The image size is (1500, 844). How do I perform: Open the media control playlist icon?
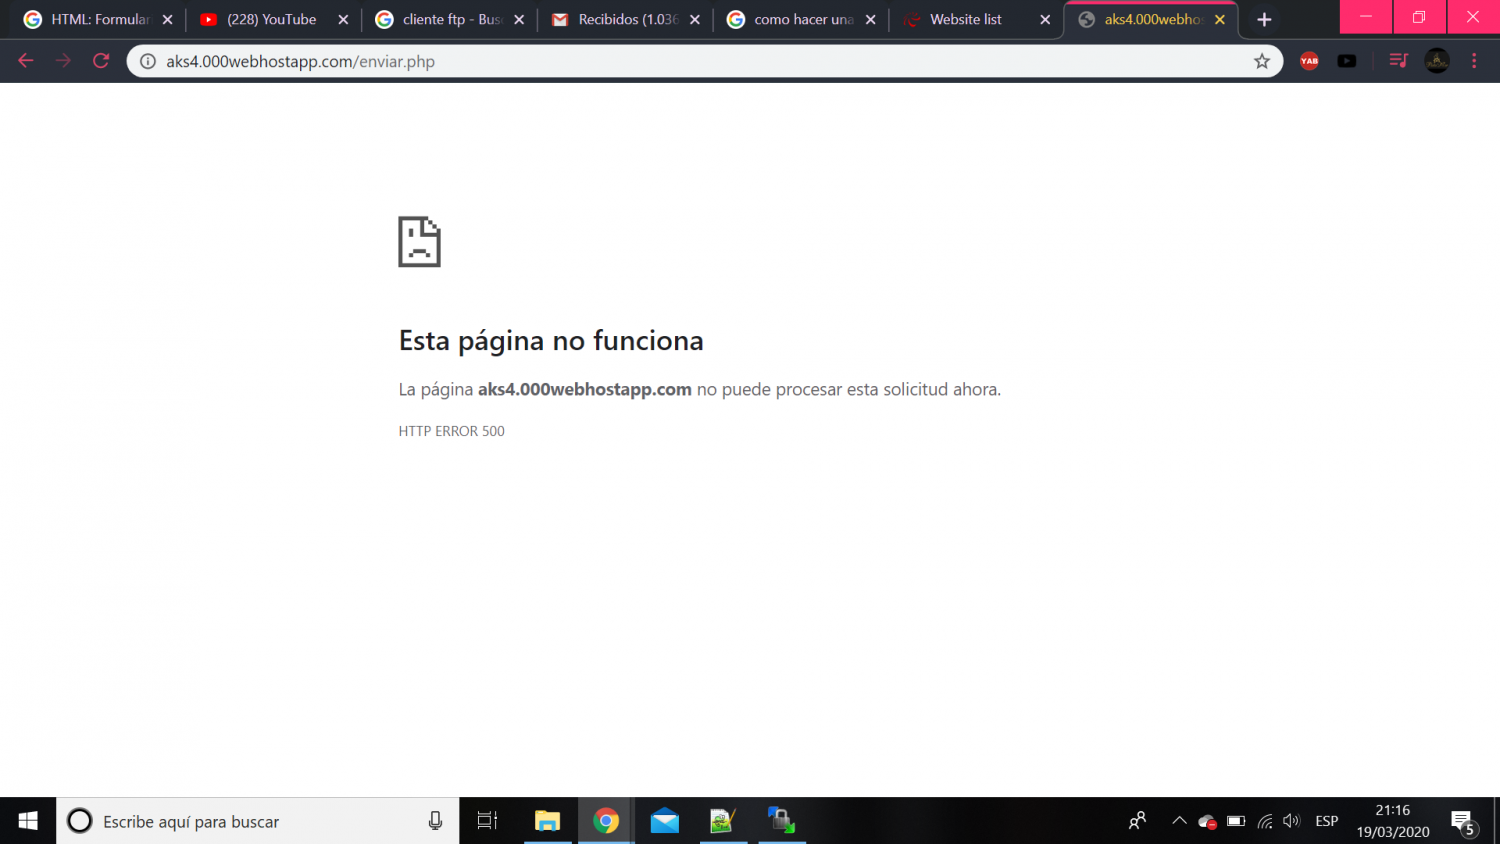click(x=1398, y=61)
